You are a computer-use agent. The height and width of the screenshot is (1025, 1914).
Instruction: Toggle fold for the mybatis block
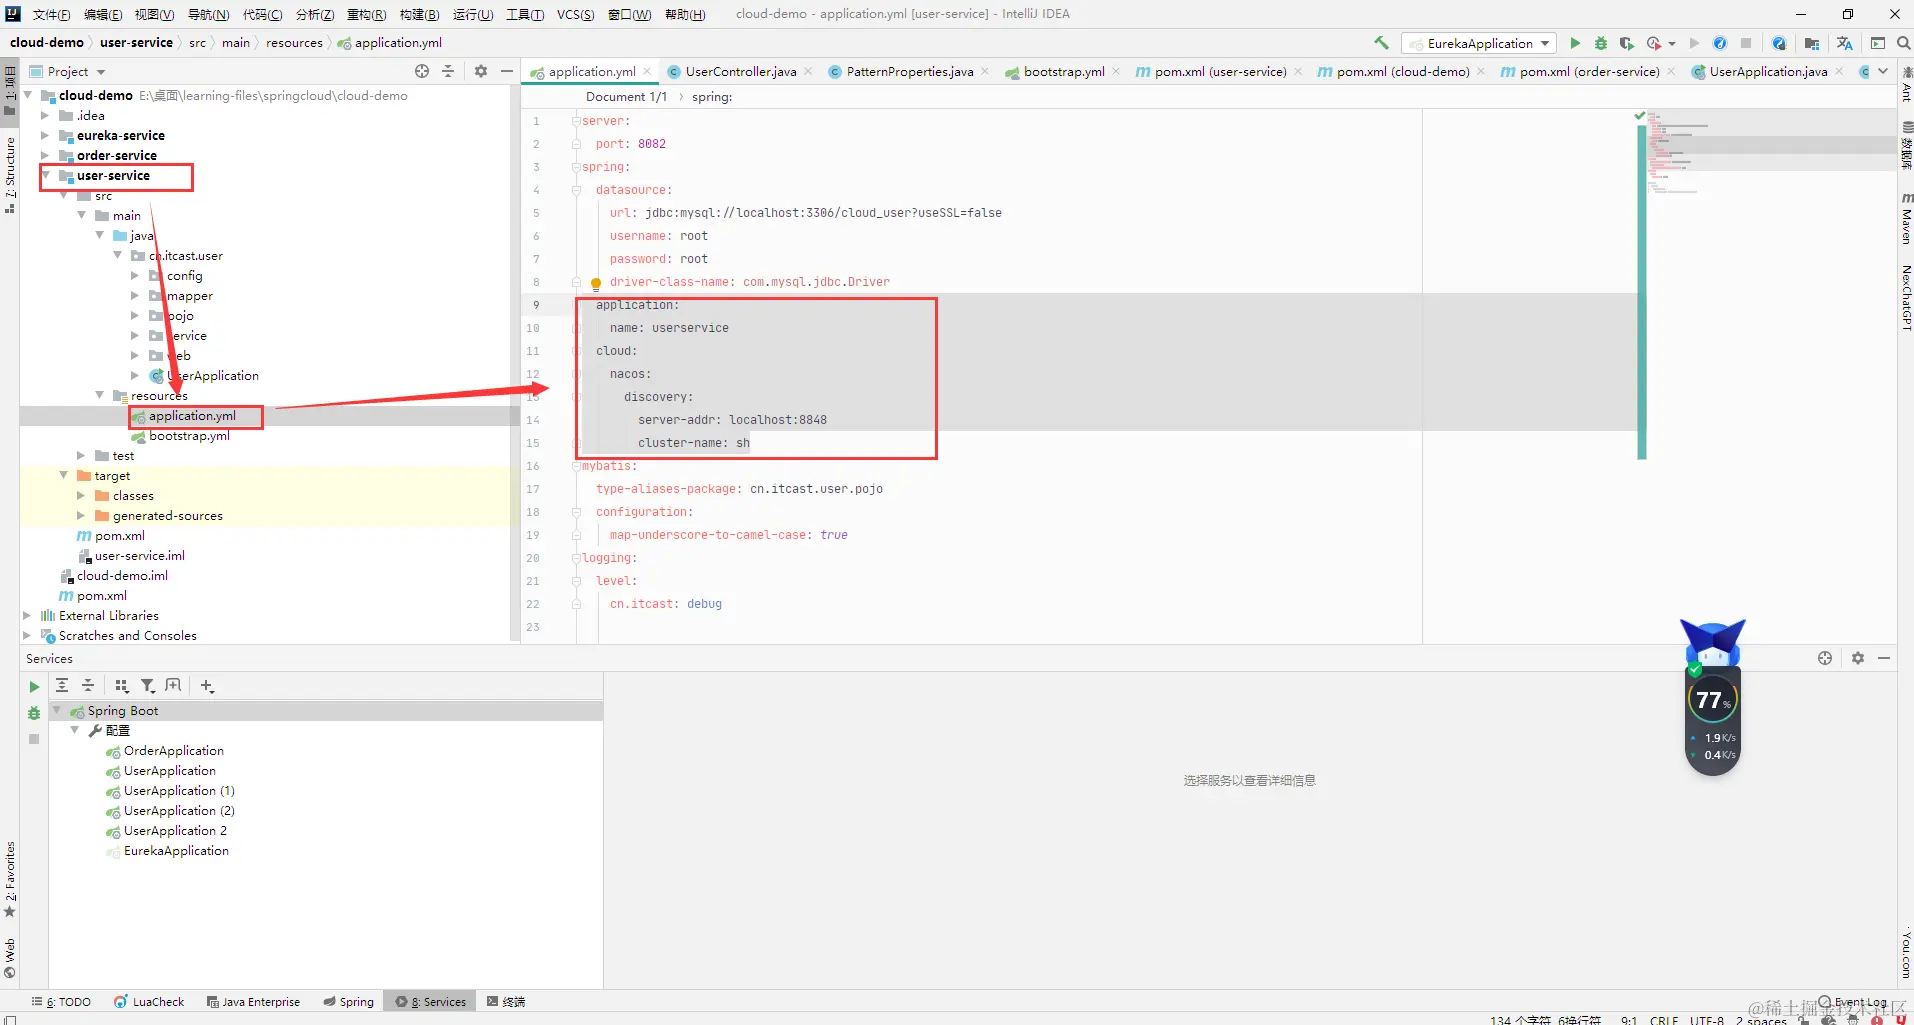576,466
